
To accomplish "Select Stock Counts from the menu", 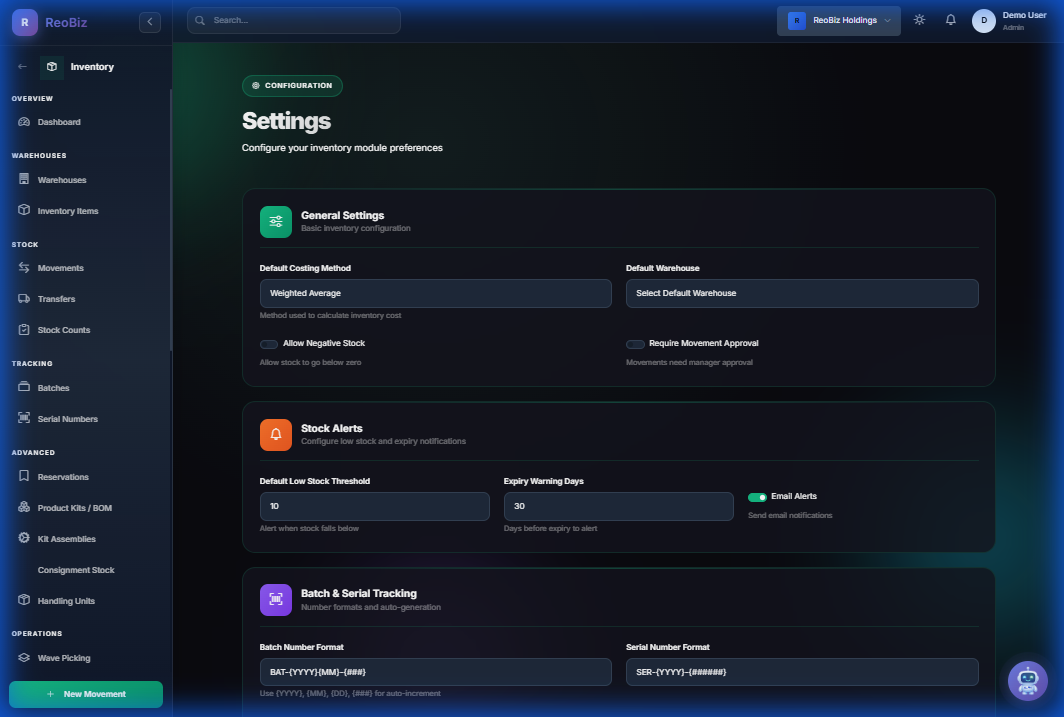I will coord(64,329).
